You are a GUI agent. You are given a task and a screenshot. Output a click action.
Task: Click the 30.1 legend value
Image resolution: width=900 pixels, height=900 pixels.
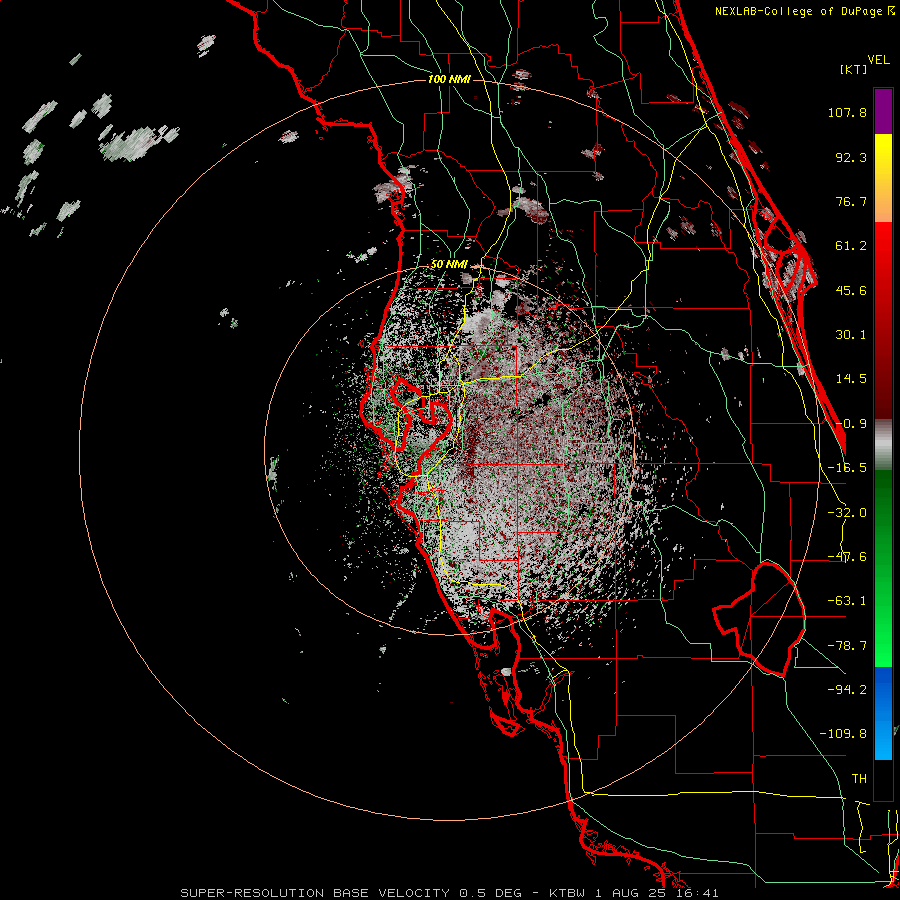pos(851,335)
